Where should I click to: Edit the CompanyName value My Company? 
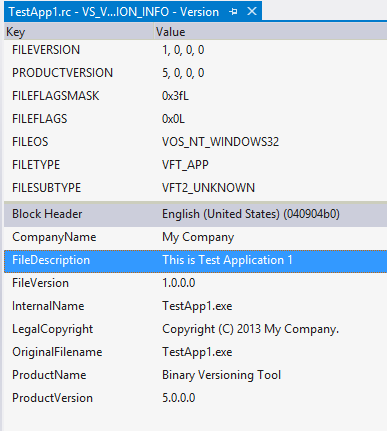pos(198,237)
